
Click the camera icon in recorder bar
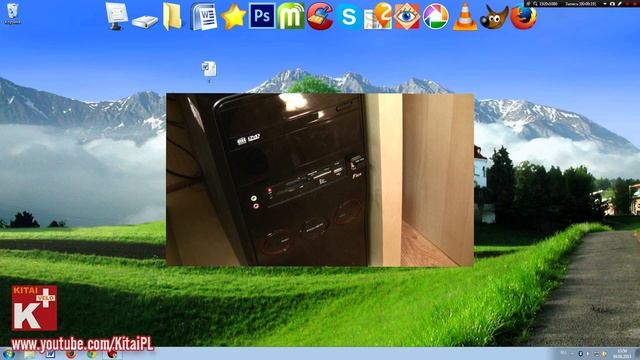click(612, 4)
